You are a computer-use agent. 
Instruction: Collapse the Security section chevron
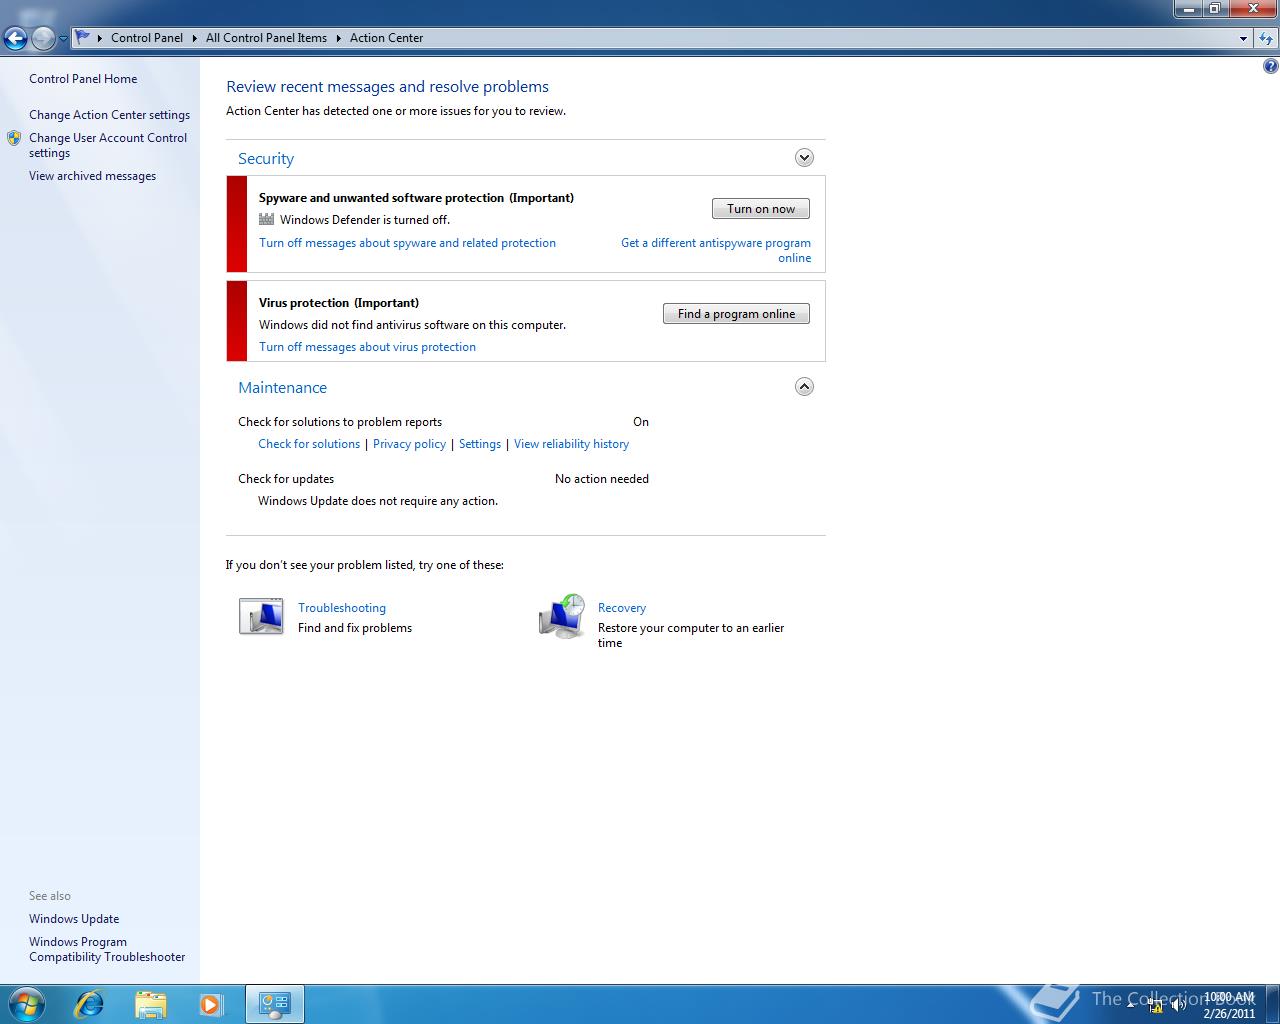click(804, 158)
